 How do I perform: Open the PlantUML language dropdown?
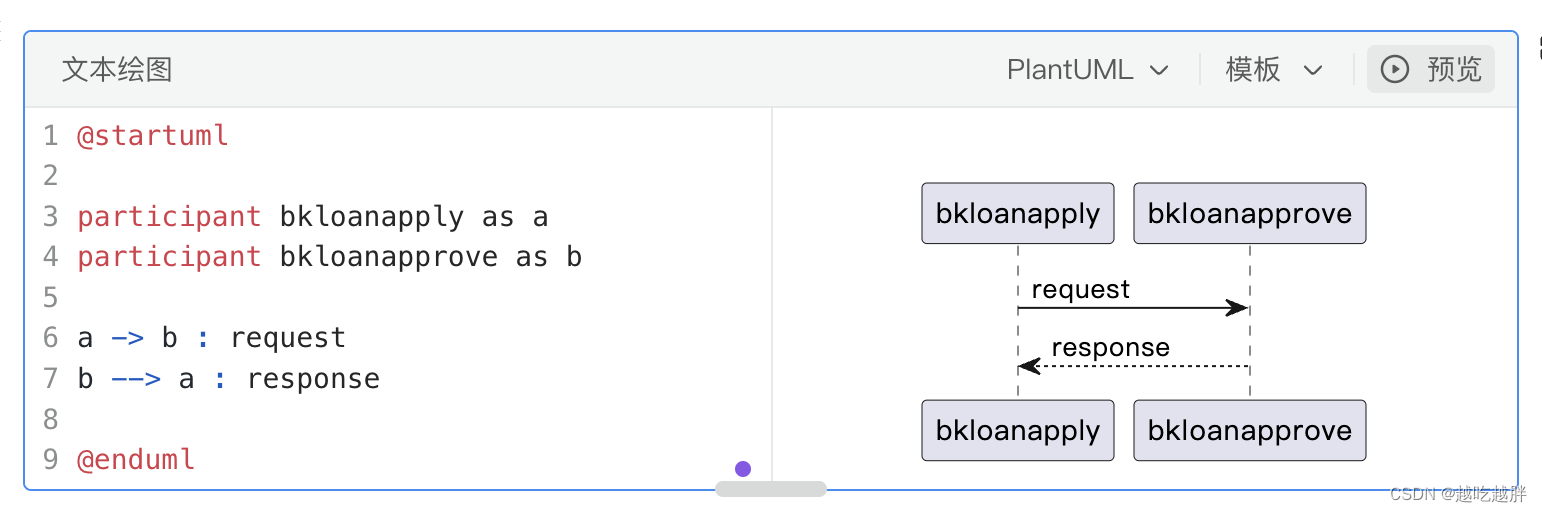(1088, 70)
